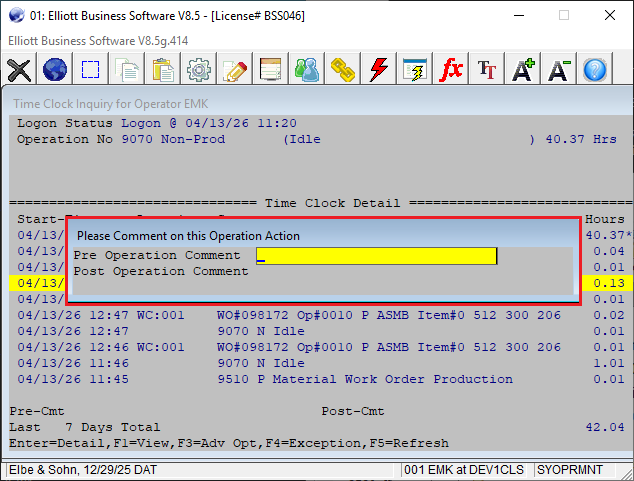Click the red lightning bolt icon

tap(379, 70)
